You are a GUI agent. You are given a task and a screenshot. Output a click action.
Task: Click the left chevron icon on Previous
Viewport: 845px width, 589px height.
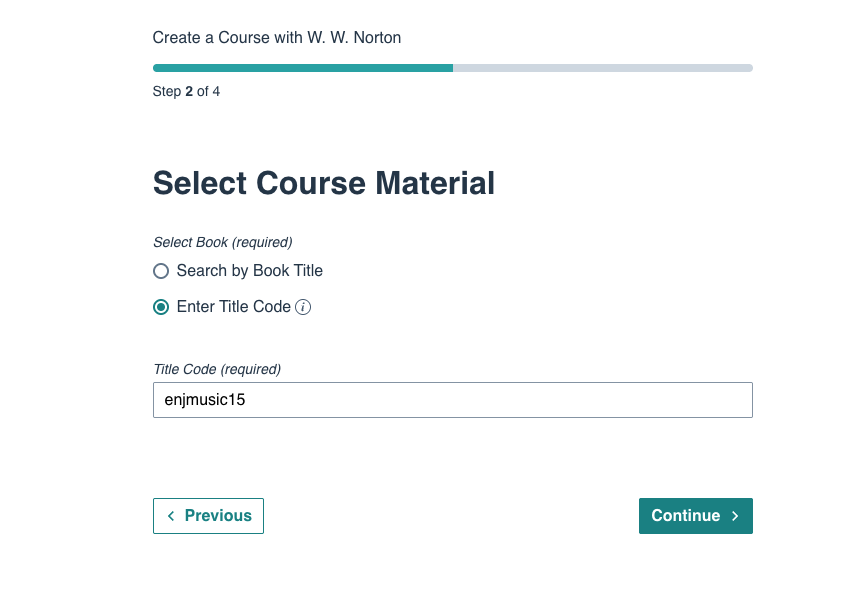click(171, 516)
